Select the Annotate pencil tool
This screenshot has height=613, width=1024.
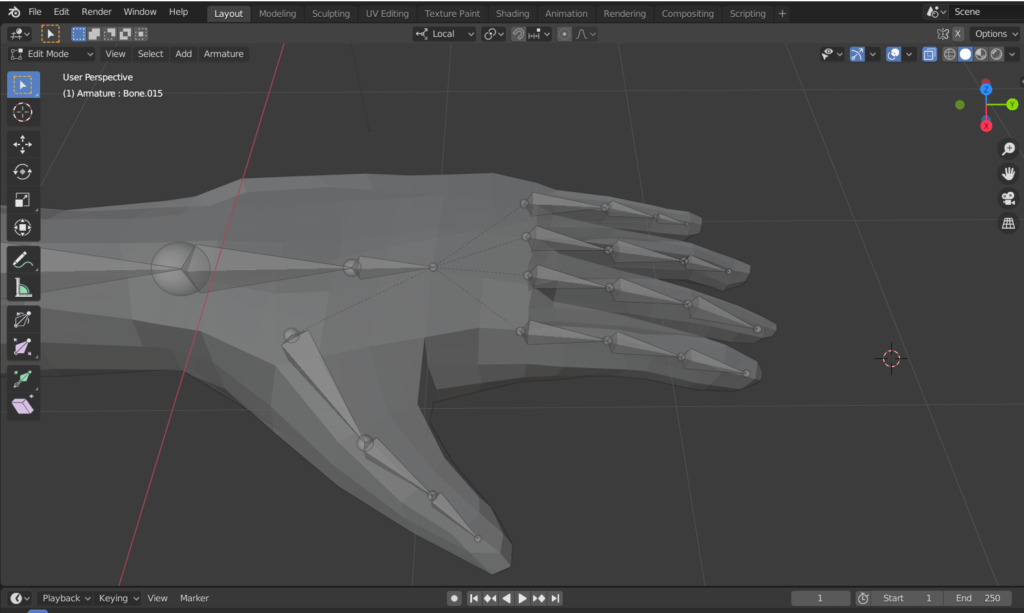point(23,260)
